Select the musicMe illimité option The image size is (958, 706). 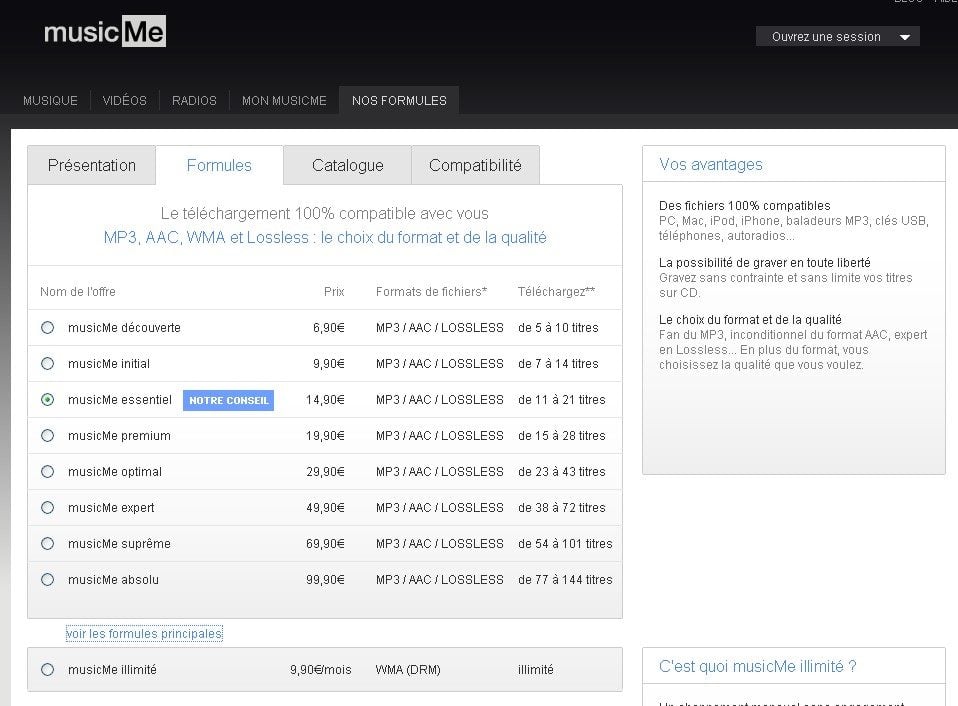click(47, 670)
